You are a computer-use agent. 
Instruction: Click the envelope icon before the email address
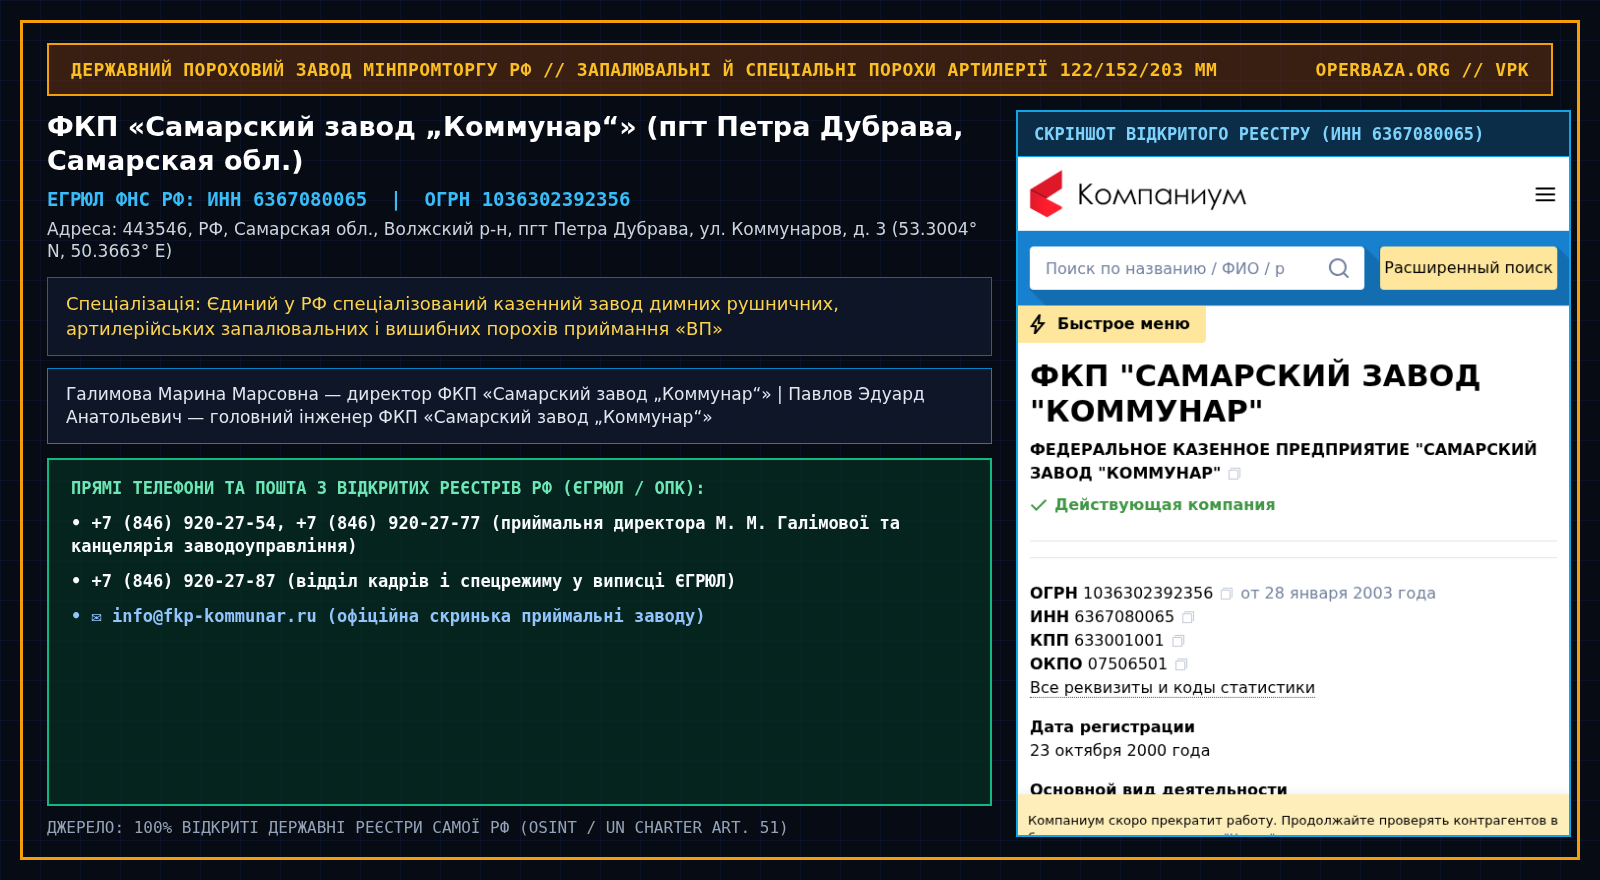96,617
